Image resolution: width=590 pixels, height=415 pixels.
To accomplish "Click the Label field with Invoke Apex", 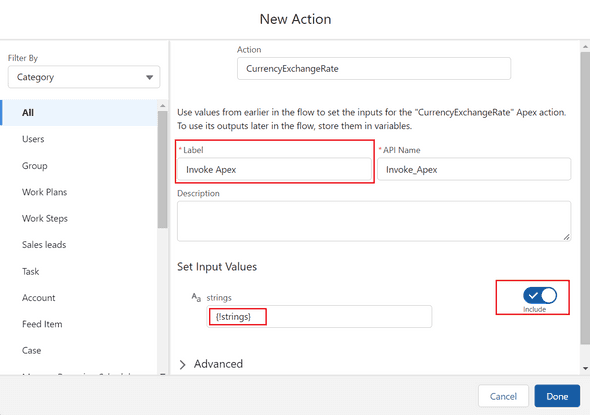I will click(274, 169).
